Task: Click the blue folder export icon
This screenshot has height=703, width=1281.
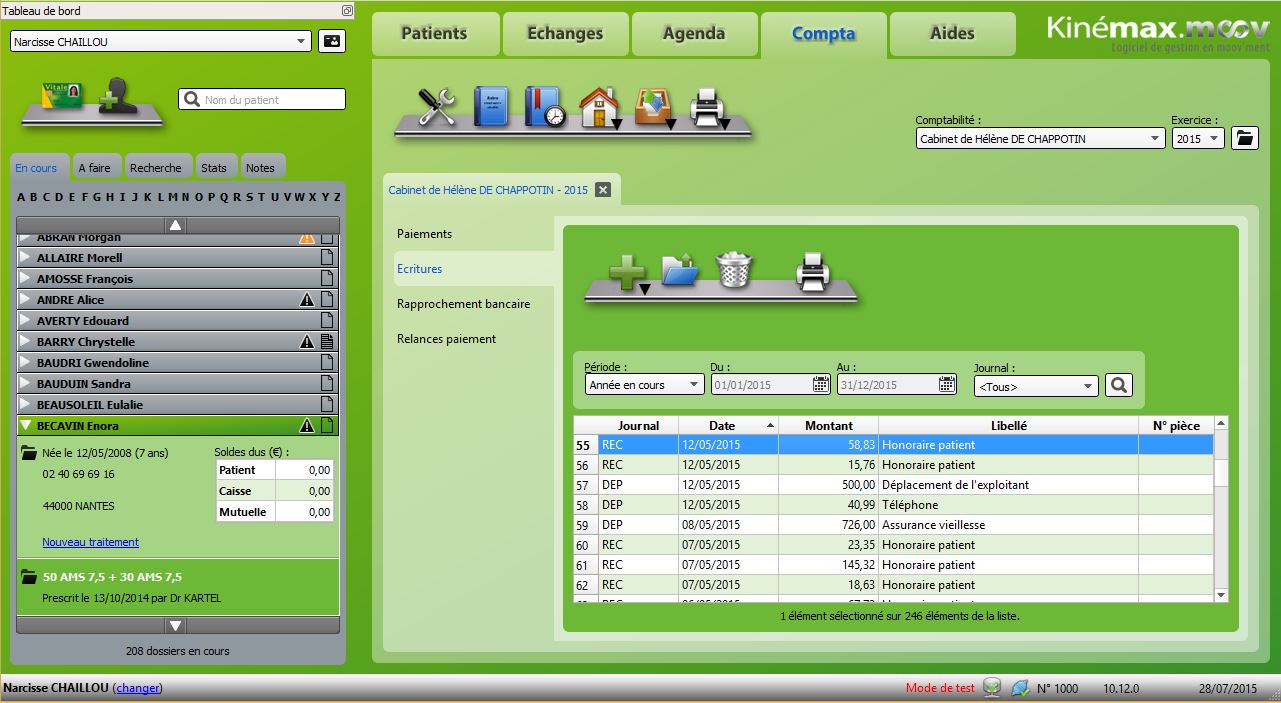Action: coord(680,271)
